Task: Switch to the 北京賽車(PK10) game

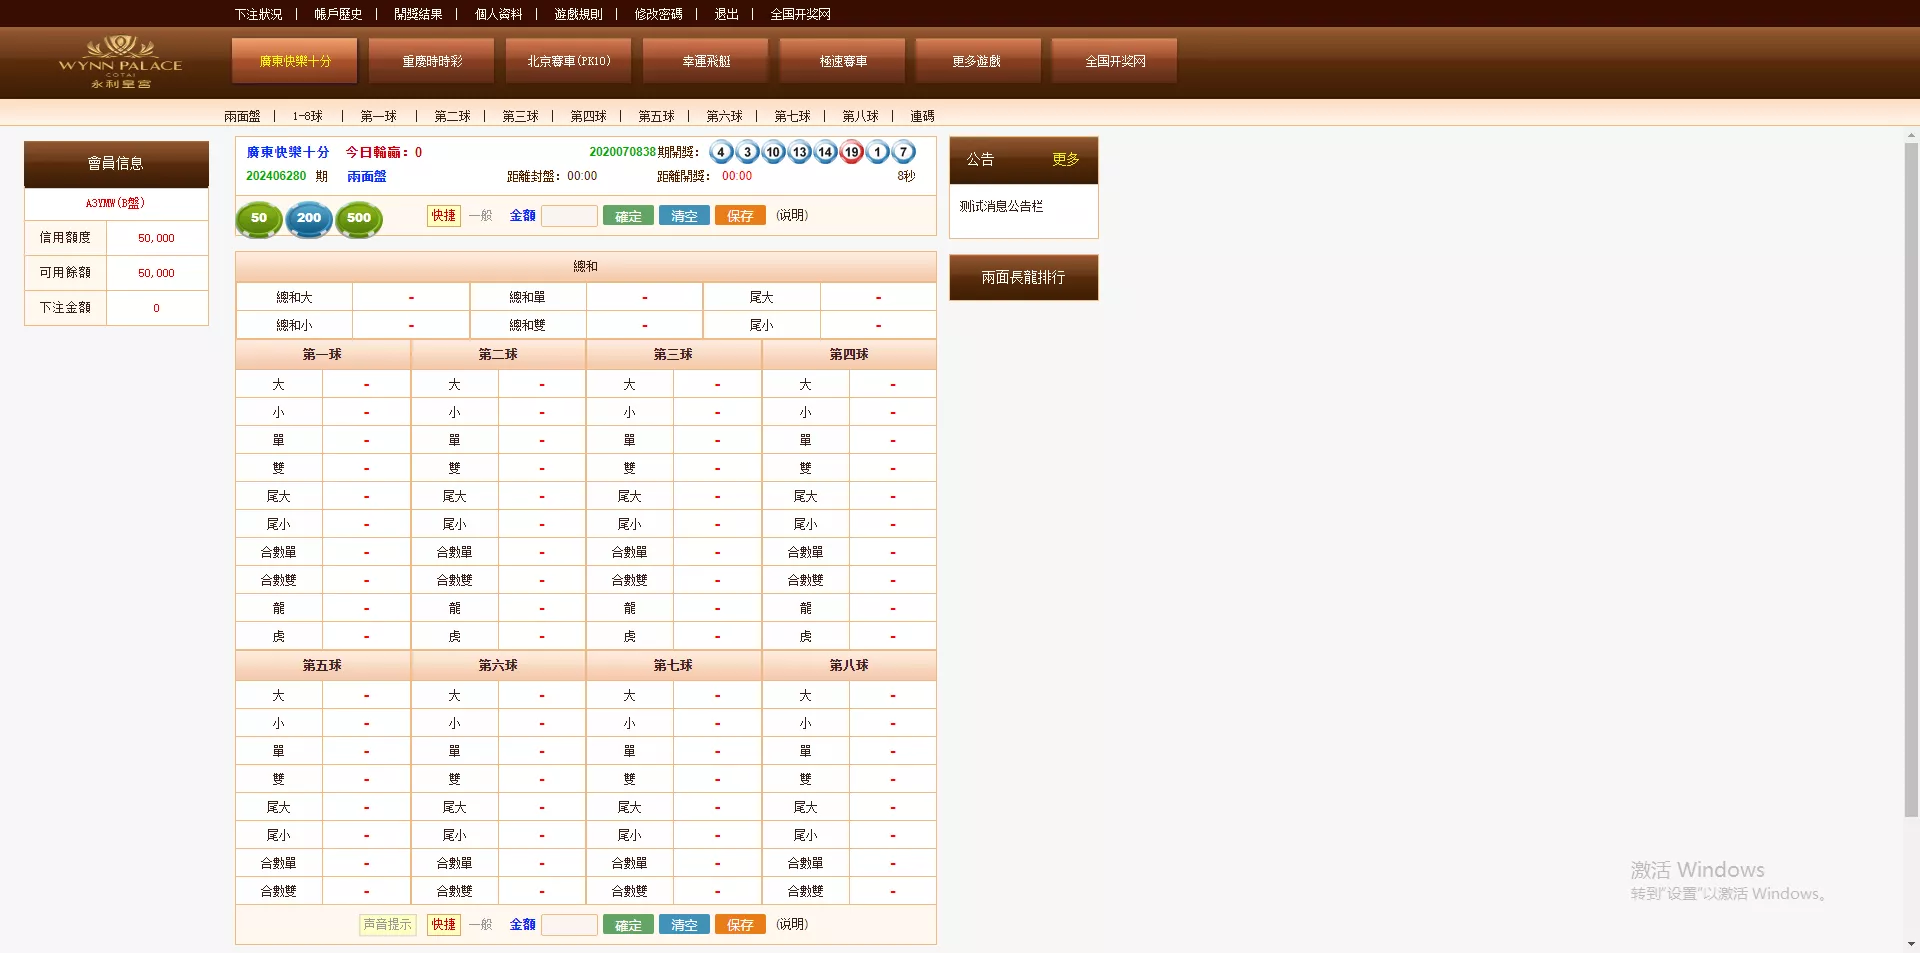Action: [x=567, y=60]
